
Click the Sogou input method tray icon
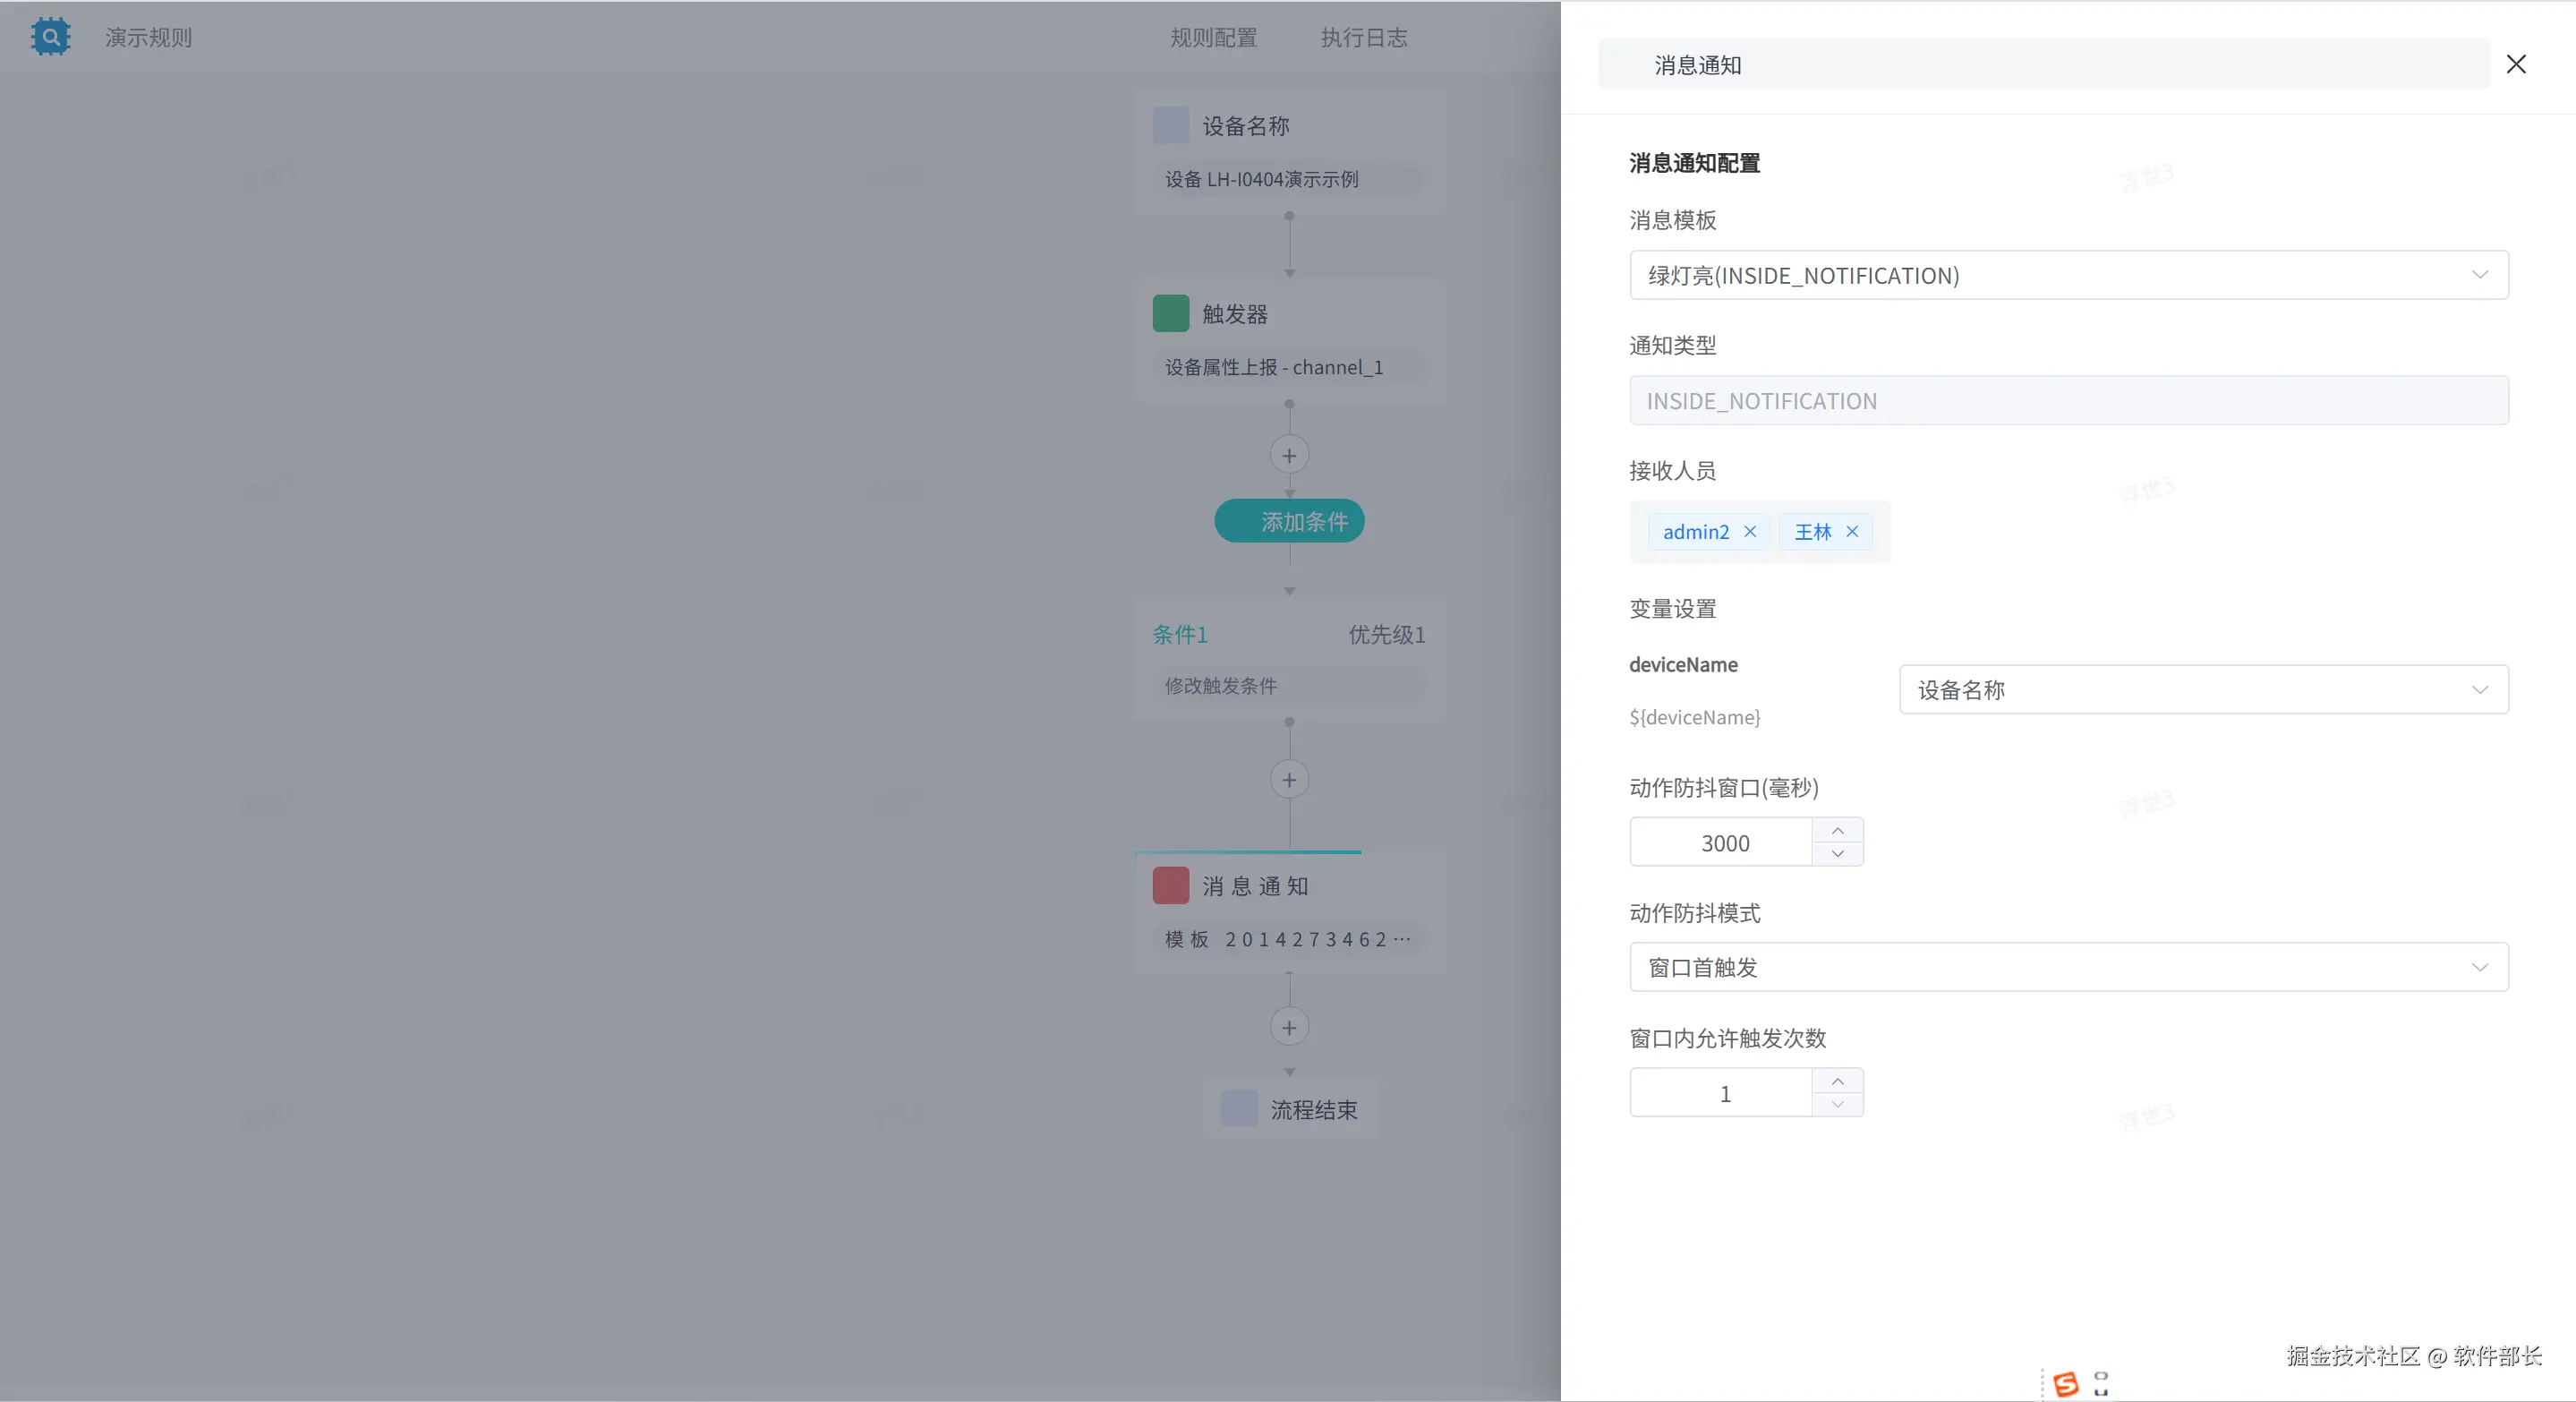(x=2064, y=1384)
